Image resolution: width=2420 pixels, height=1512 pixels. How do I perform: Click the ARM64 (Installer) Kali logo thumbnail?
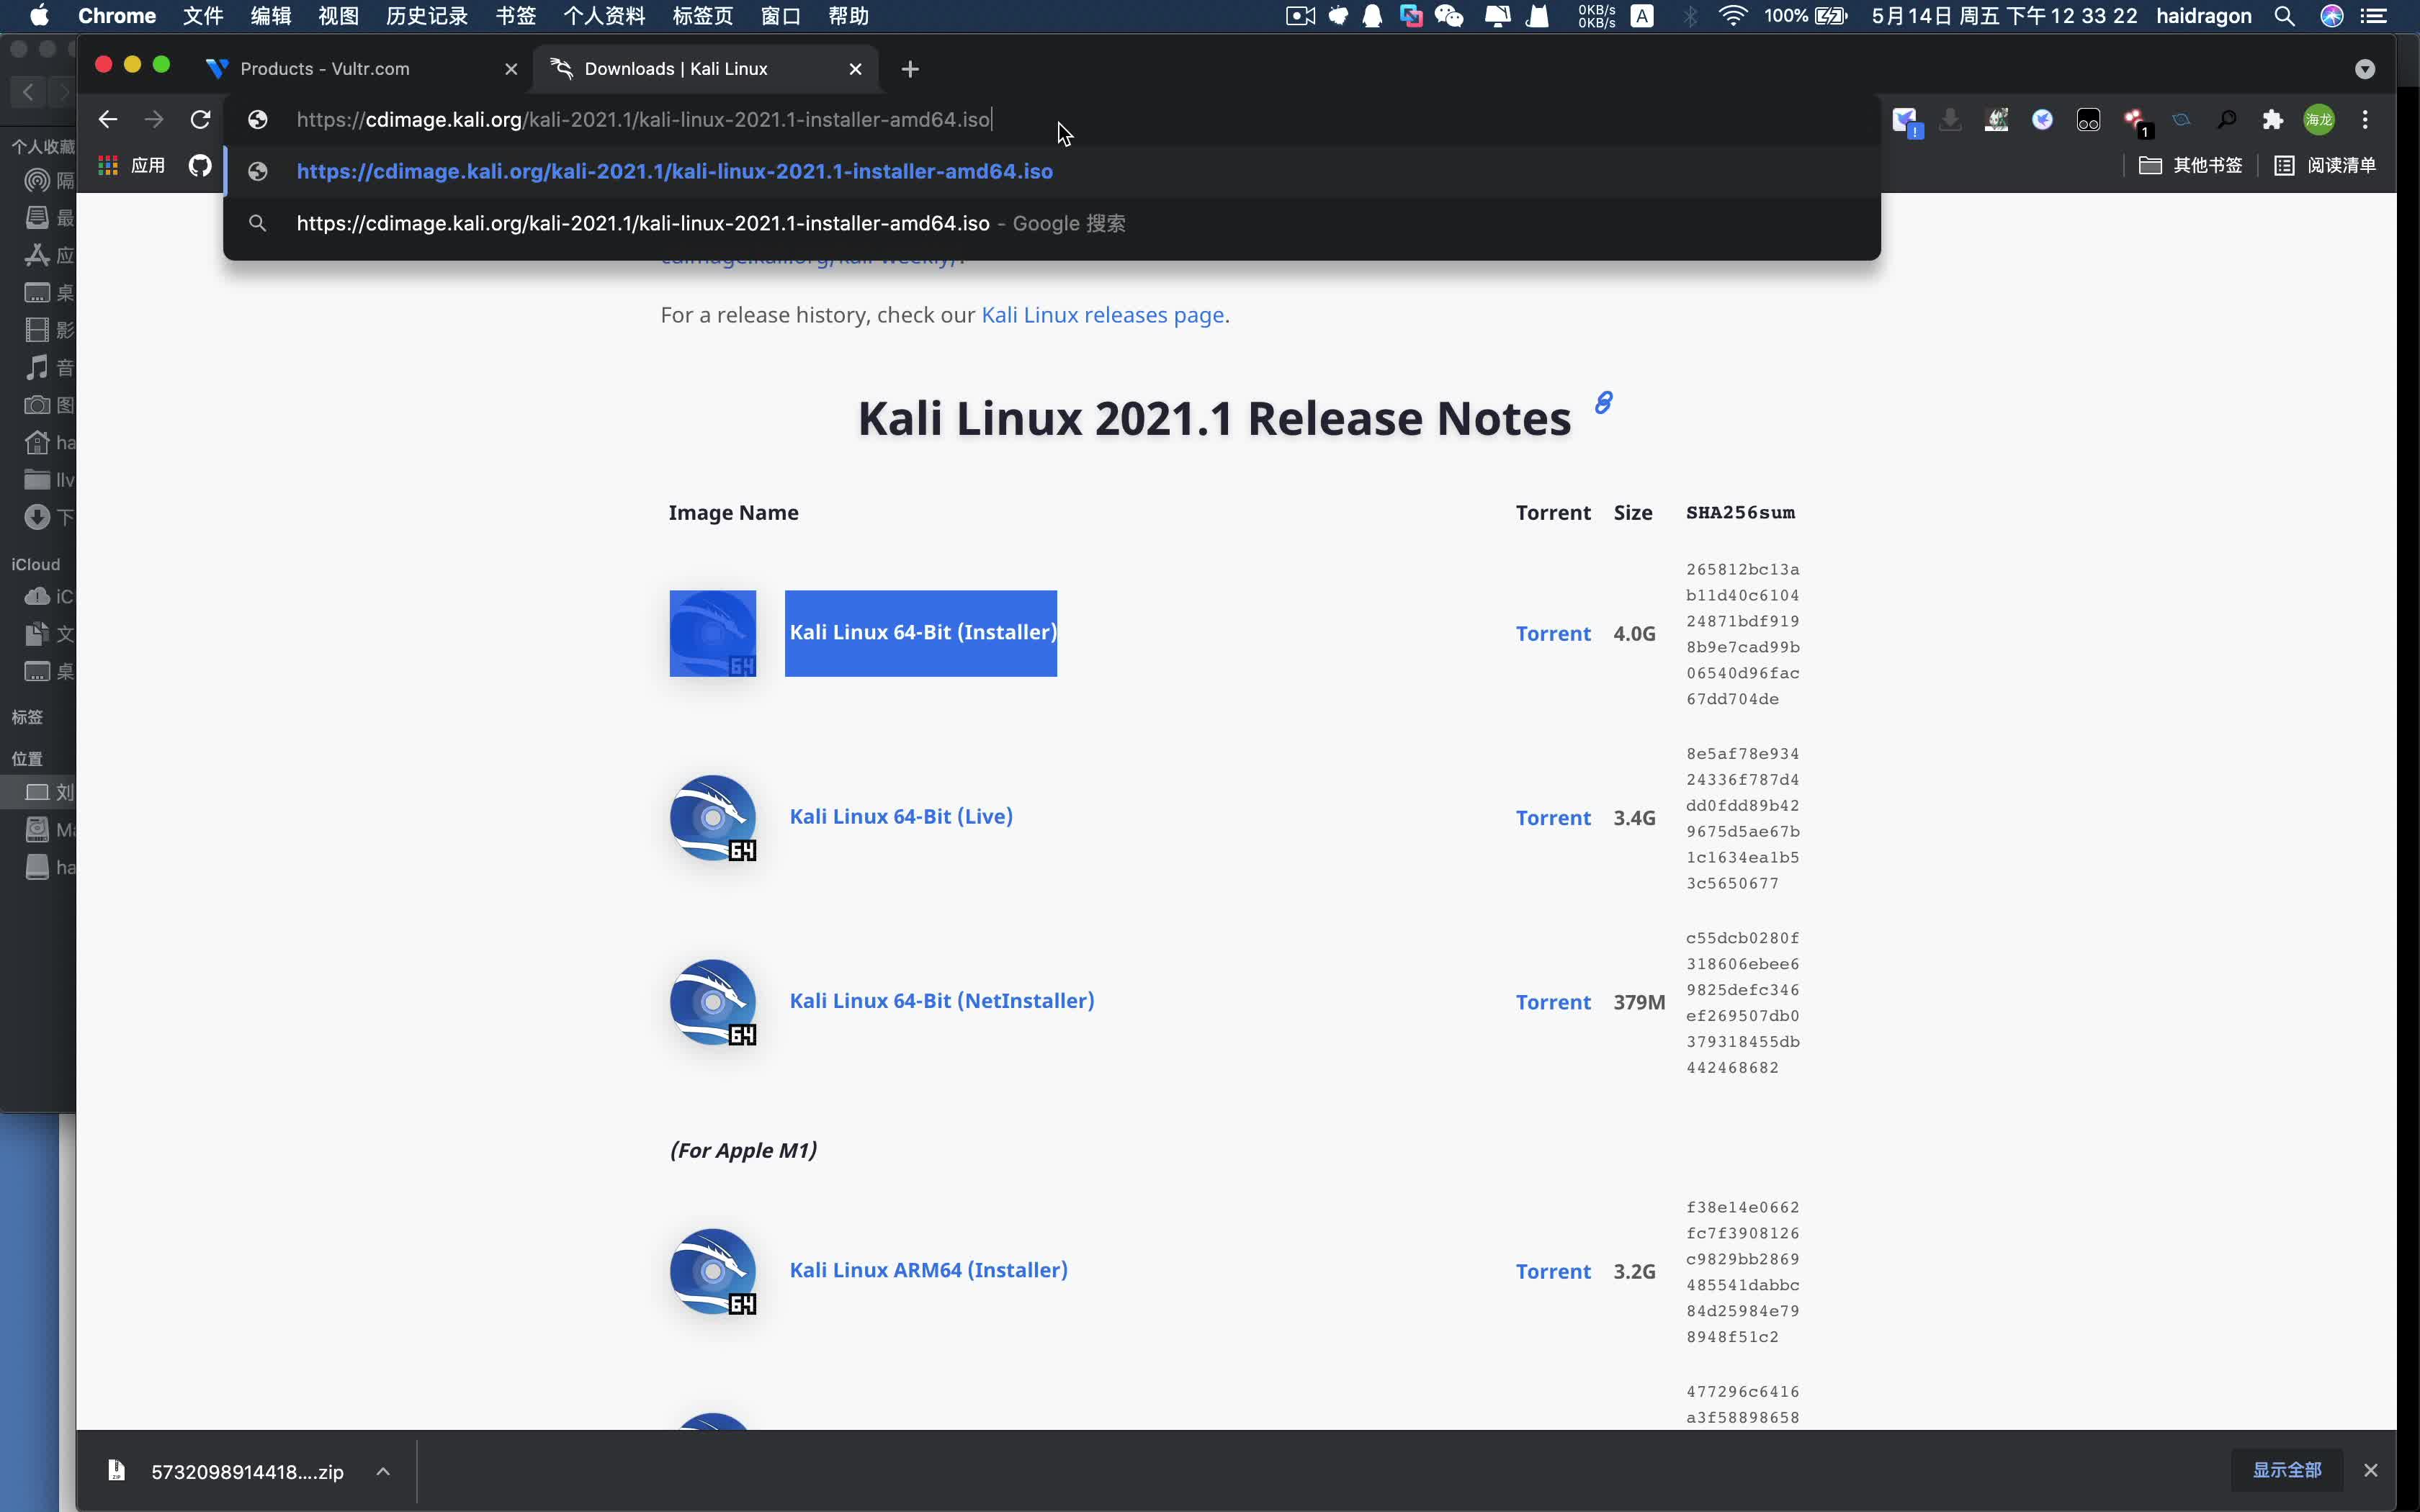[x=713, y=1271]
